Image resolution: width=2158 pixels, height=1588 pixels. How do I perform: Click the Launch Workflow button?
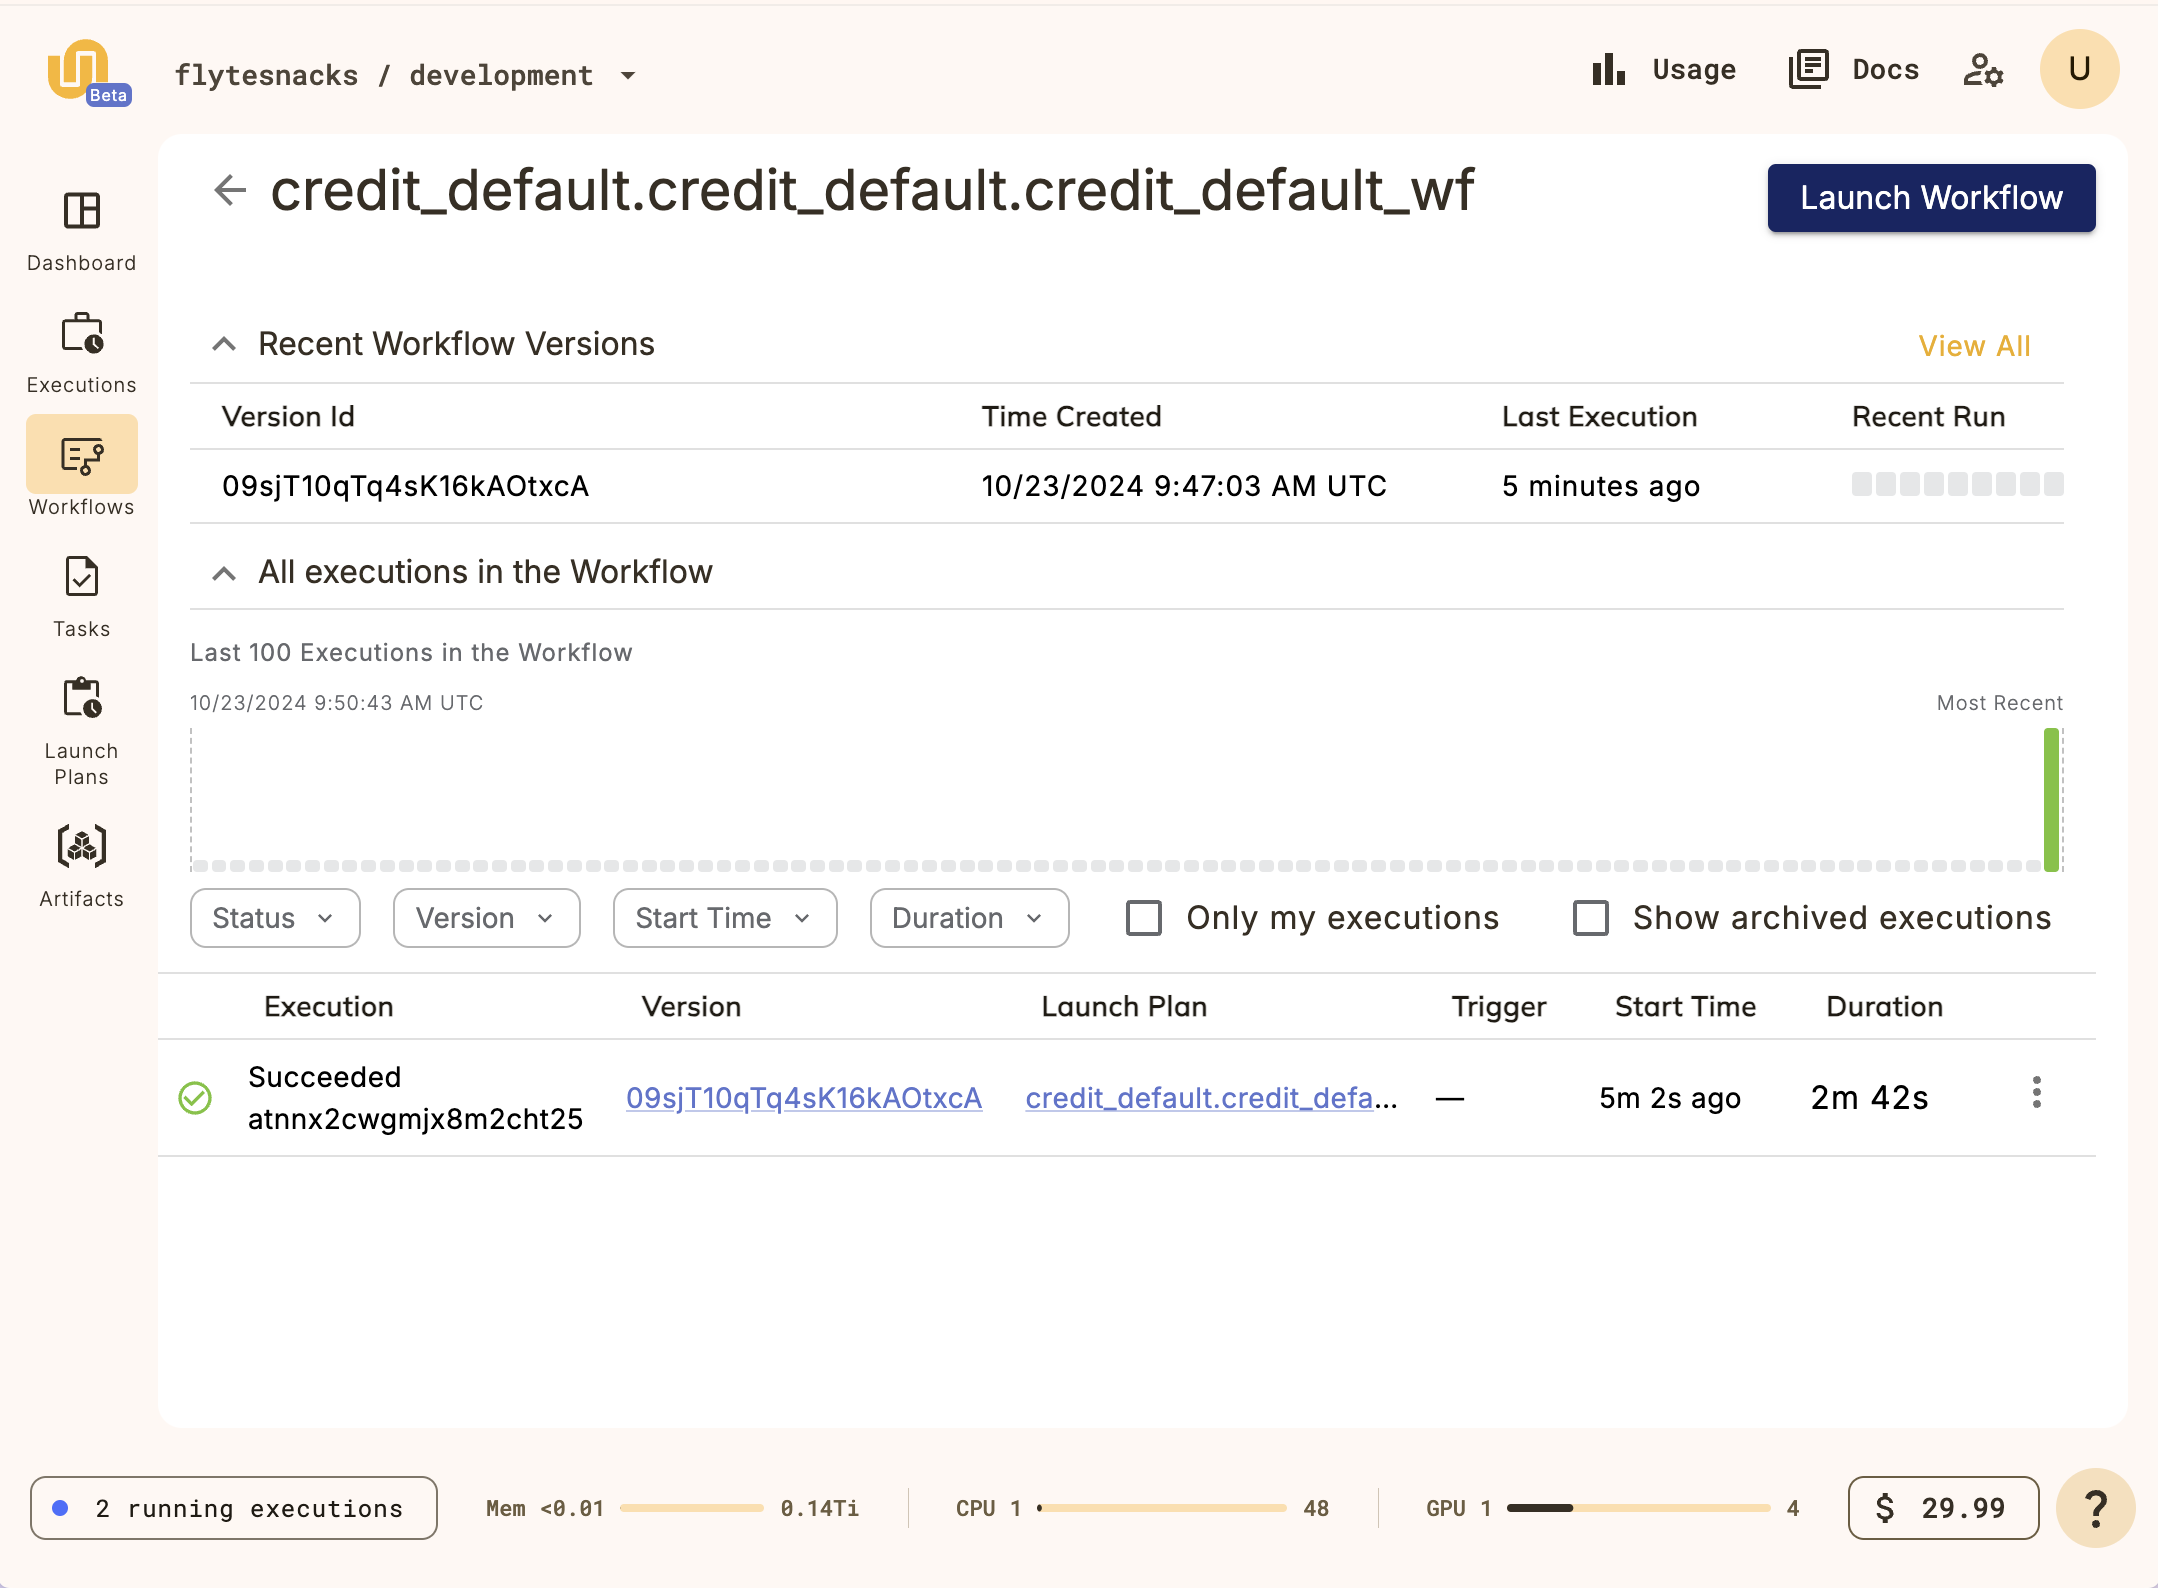pos(1930,198)
